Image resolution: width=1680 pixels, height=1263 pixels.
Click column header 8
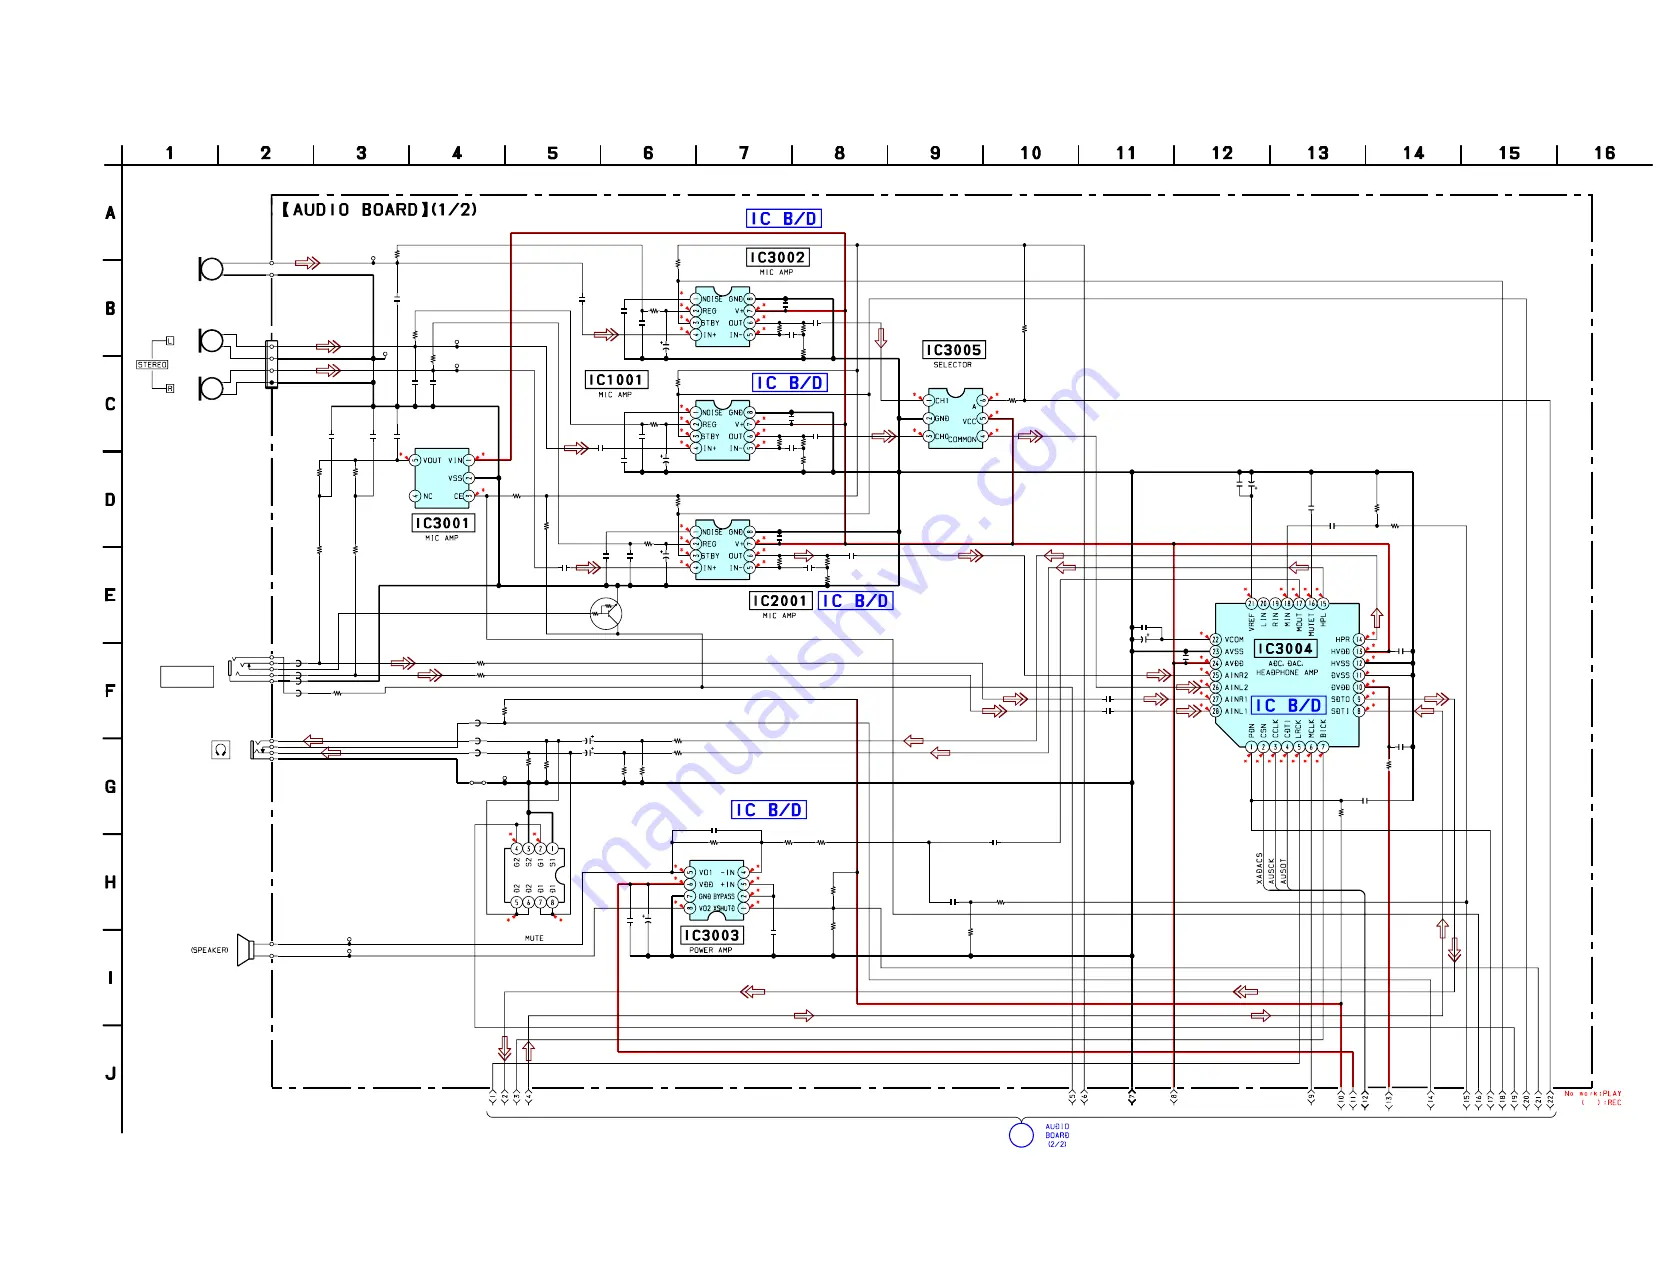(x=840, y=153)
